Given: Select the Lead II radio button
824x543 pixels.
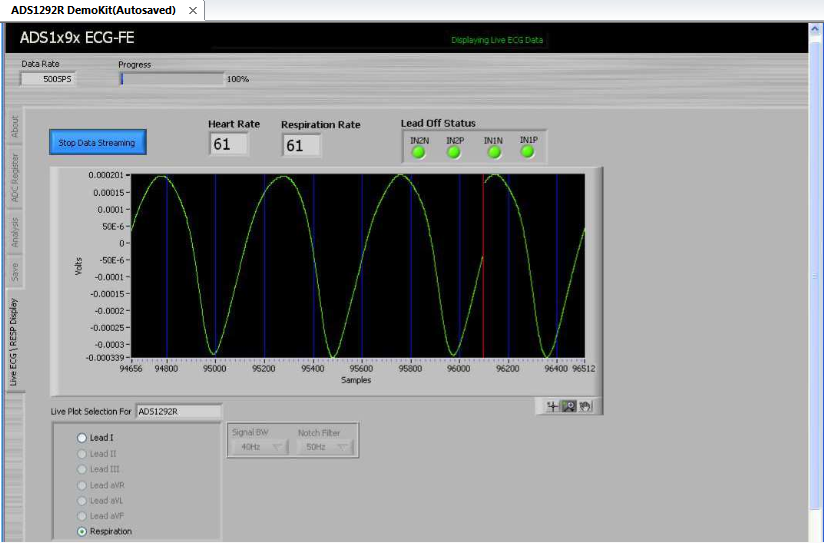Looking at the screenshot, I should click(81, 454).
